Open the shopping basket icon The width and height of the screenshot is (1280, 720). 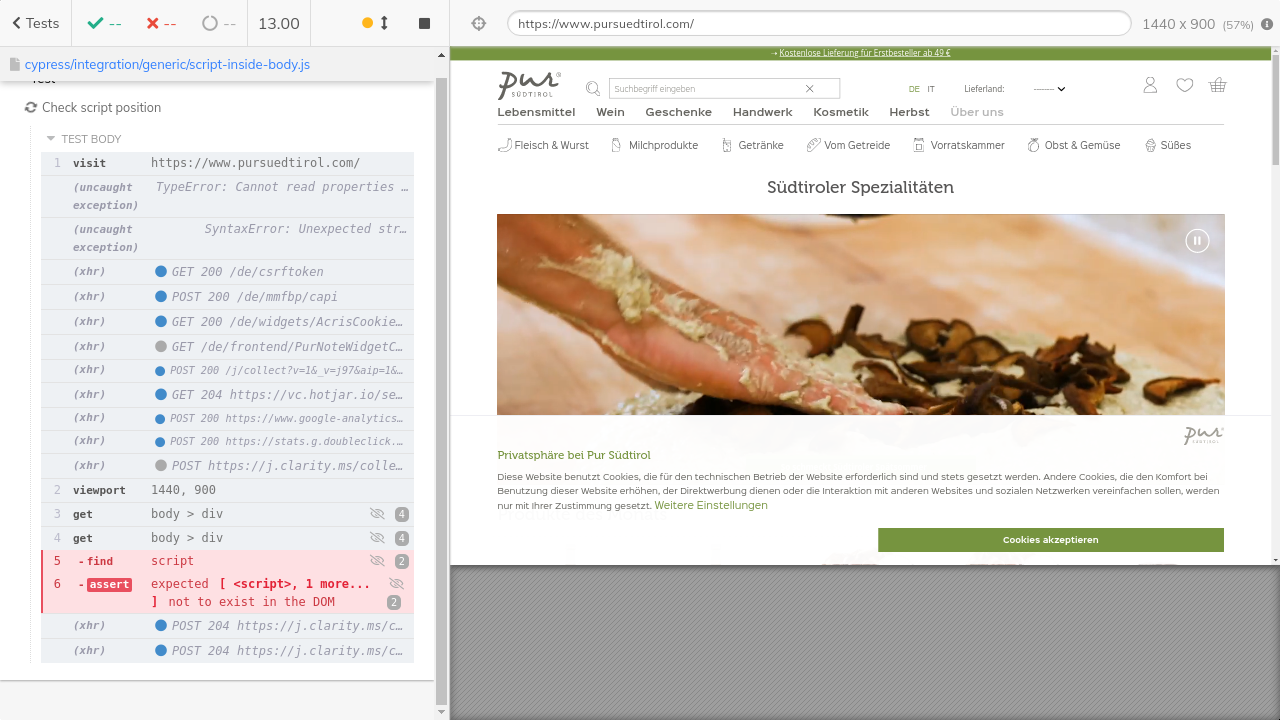[1217, 86]
